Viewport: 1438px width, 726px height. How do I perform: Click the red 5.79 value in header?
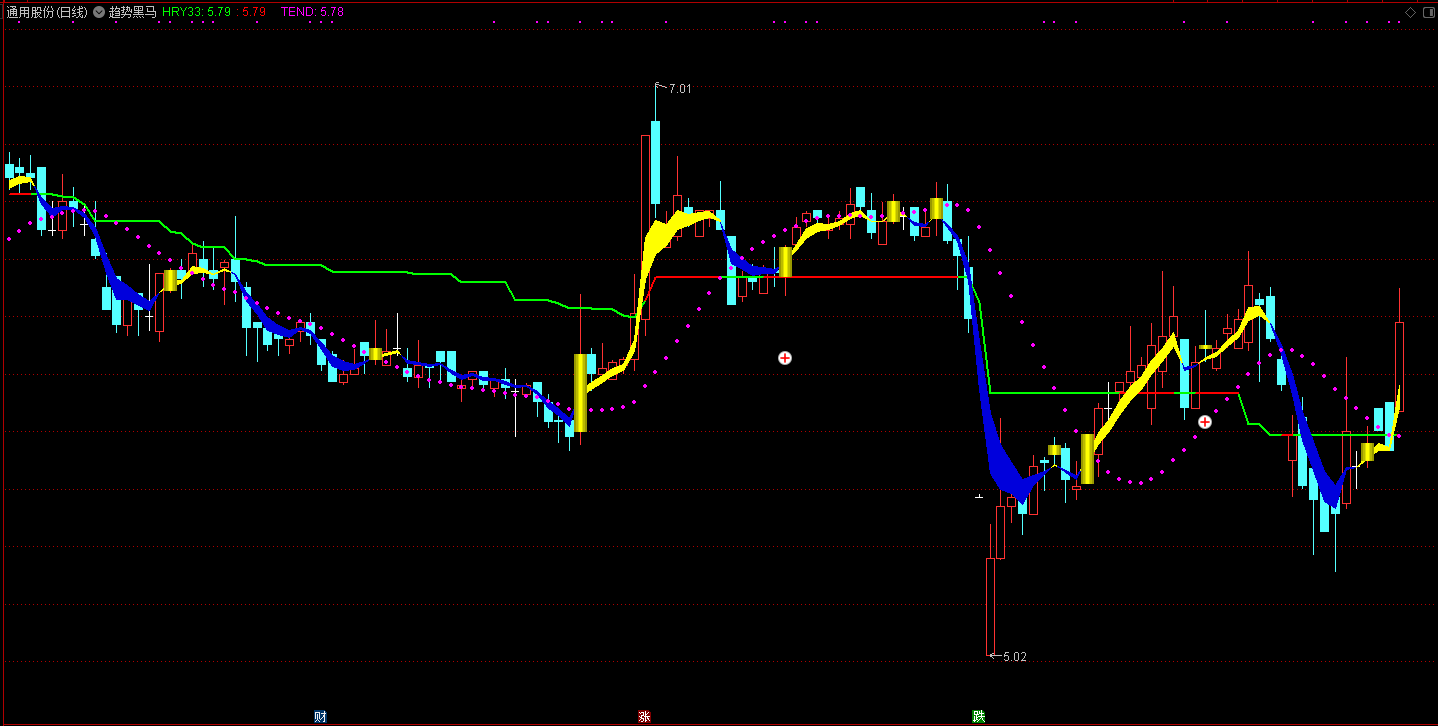tap(254, 12)
